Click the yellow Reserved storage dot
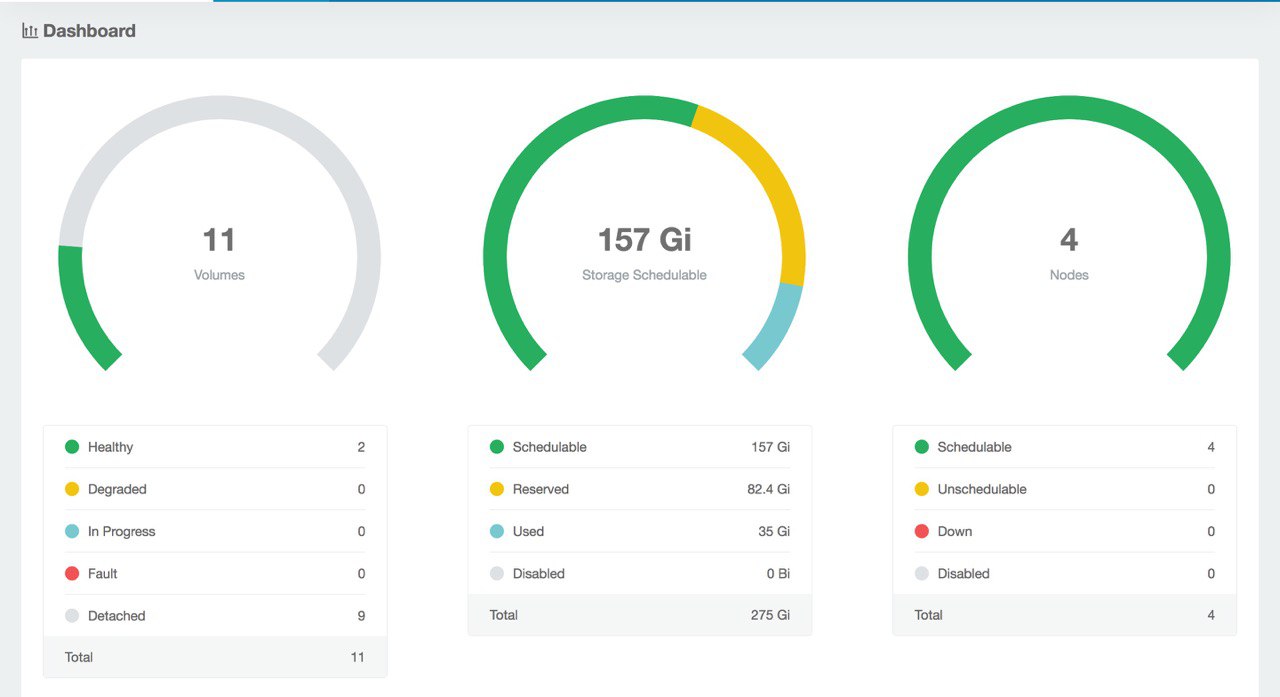The image size is (1280, 697). tap(497, 489)
